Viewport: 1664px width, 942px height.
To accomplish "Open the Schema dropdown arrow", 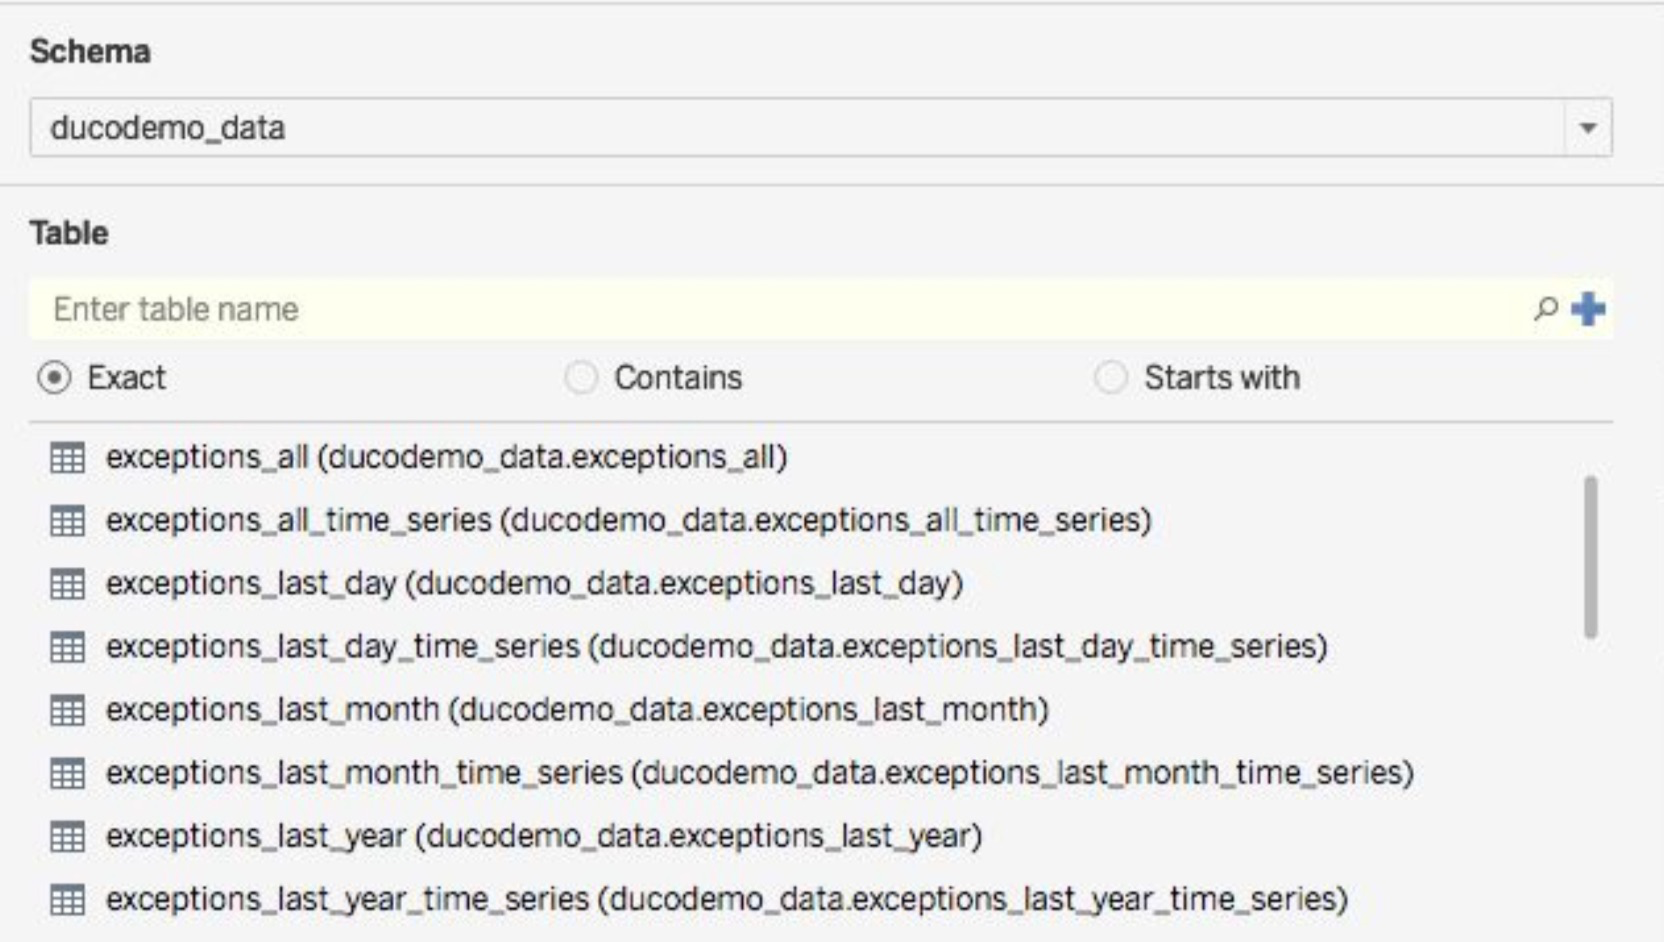I will [x=1587, y=128].
